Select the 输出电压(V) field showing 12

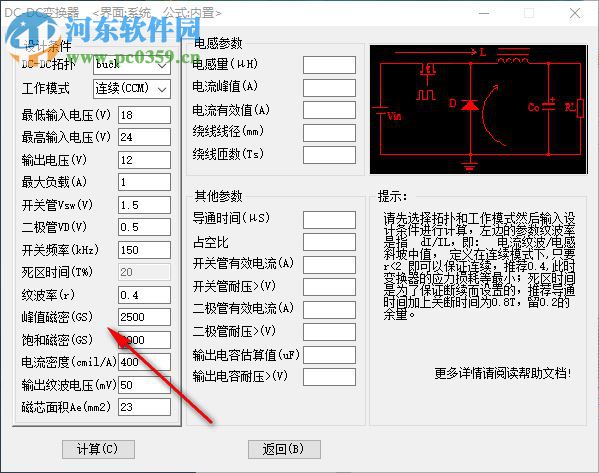[144, 160]
